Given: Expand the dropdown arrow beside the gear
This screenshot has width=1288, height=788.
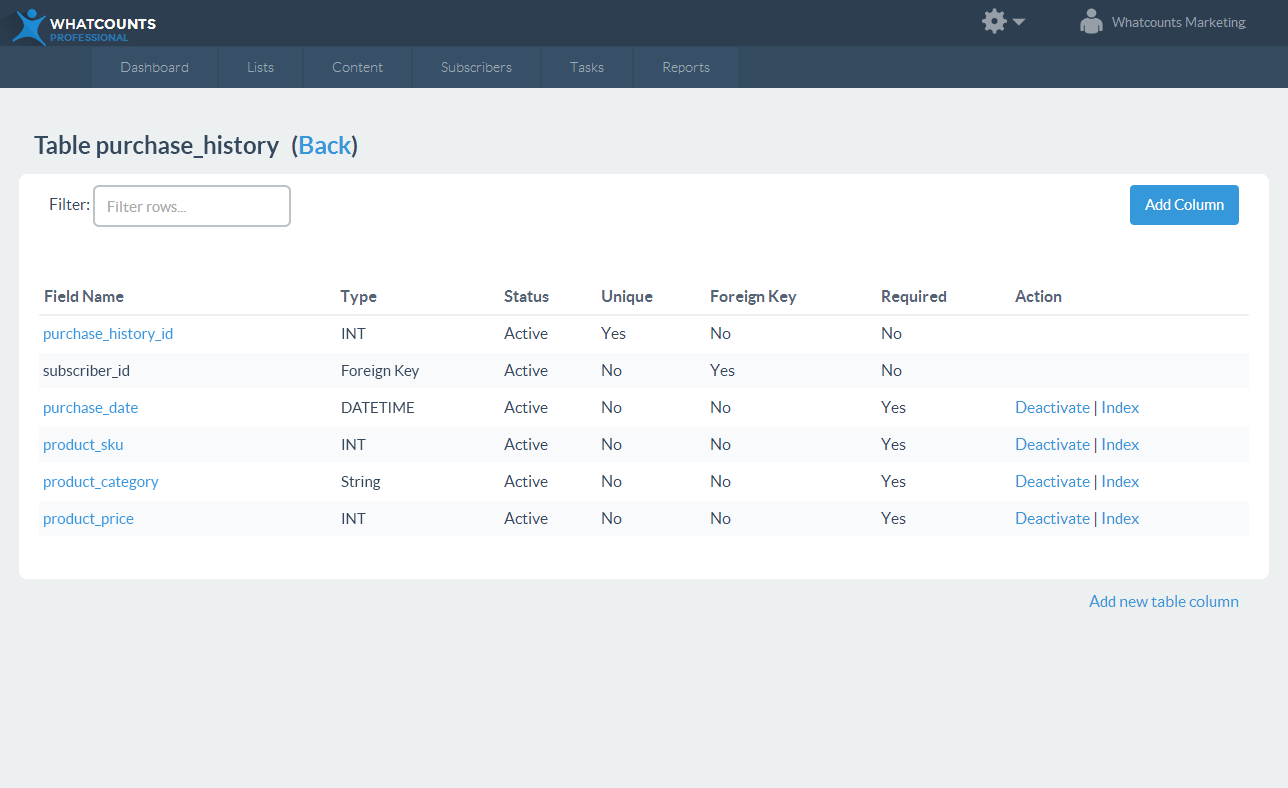Looking at the screenshot, I should (1019, 22).
